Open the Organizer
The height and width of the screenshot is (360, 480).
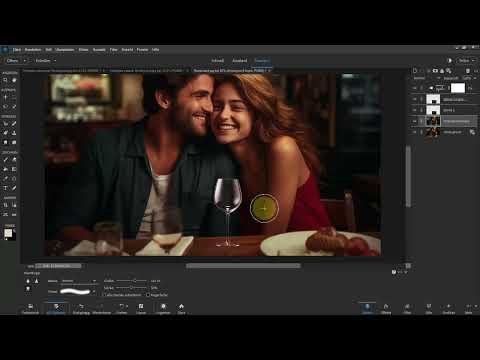(163, 308)
